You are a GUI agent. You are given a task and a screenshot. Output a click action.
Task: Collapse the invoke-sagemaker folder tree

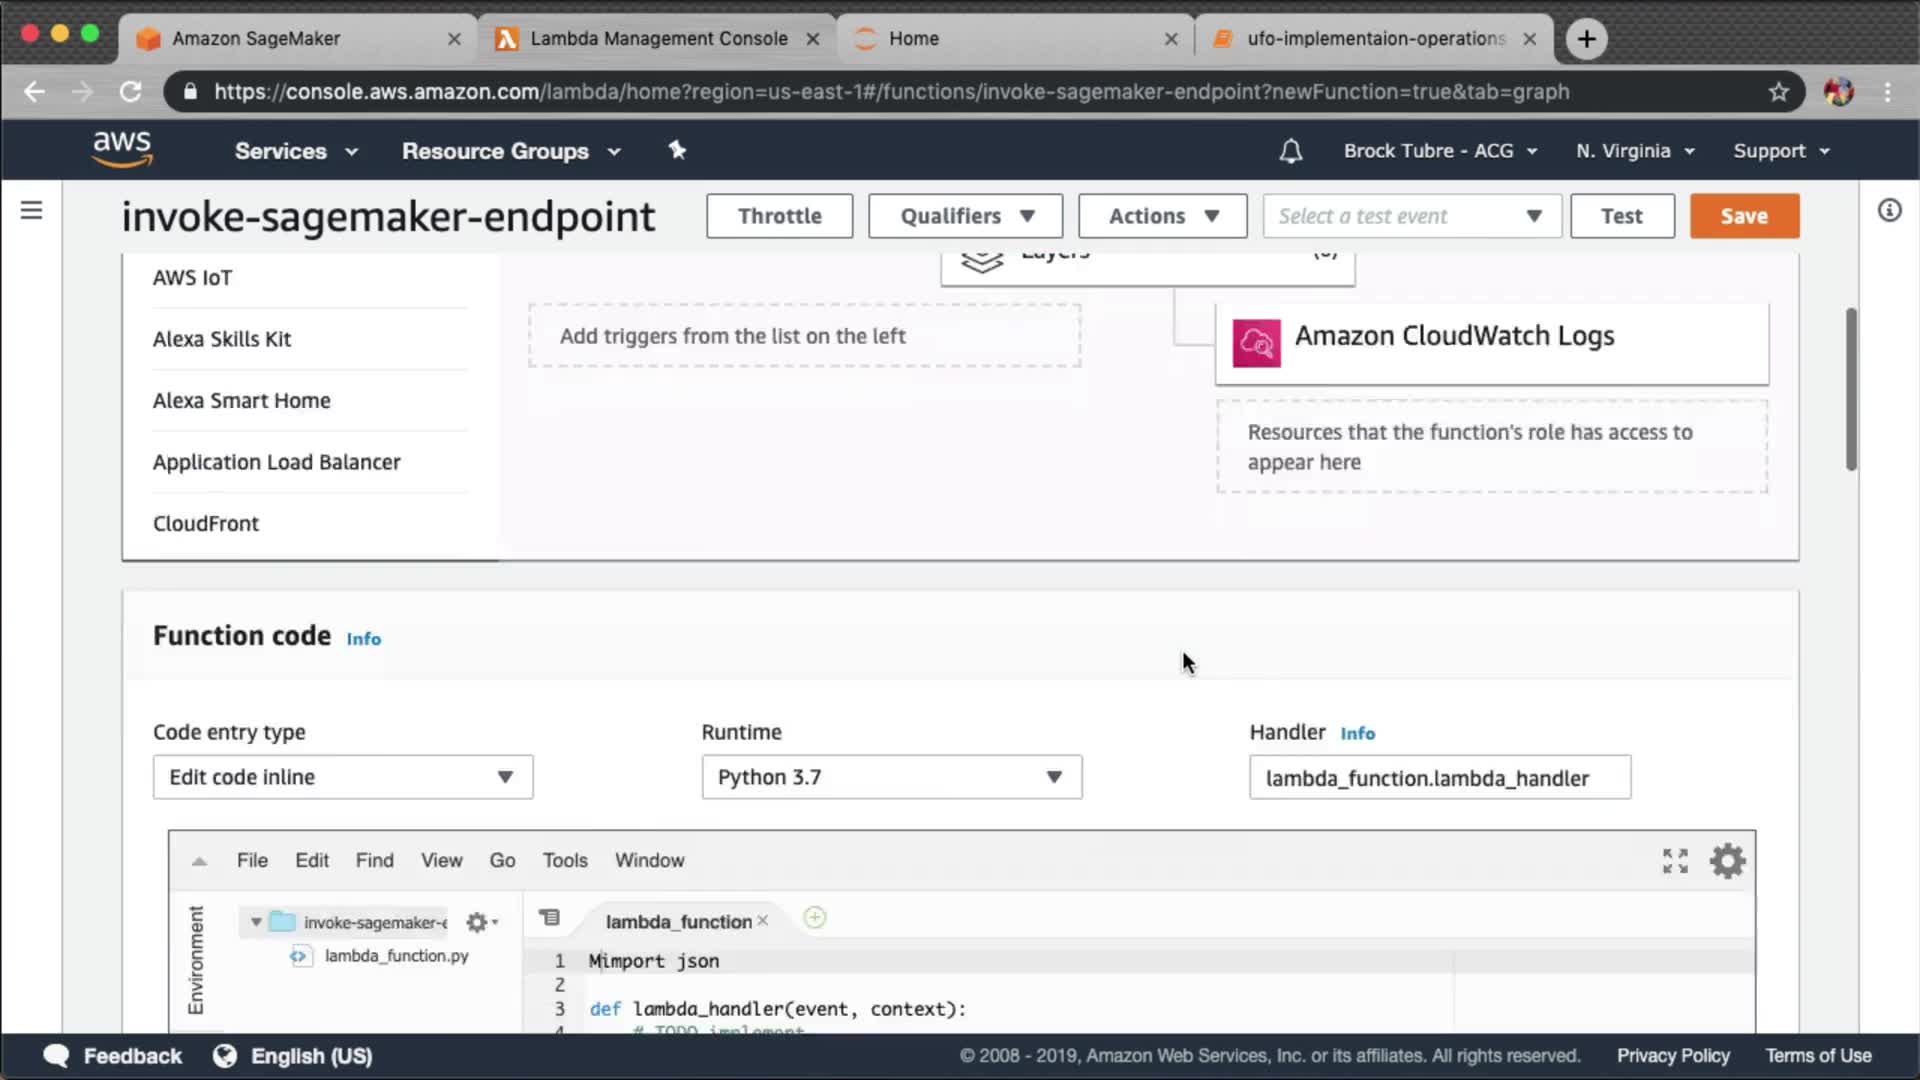coord(256,922)
